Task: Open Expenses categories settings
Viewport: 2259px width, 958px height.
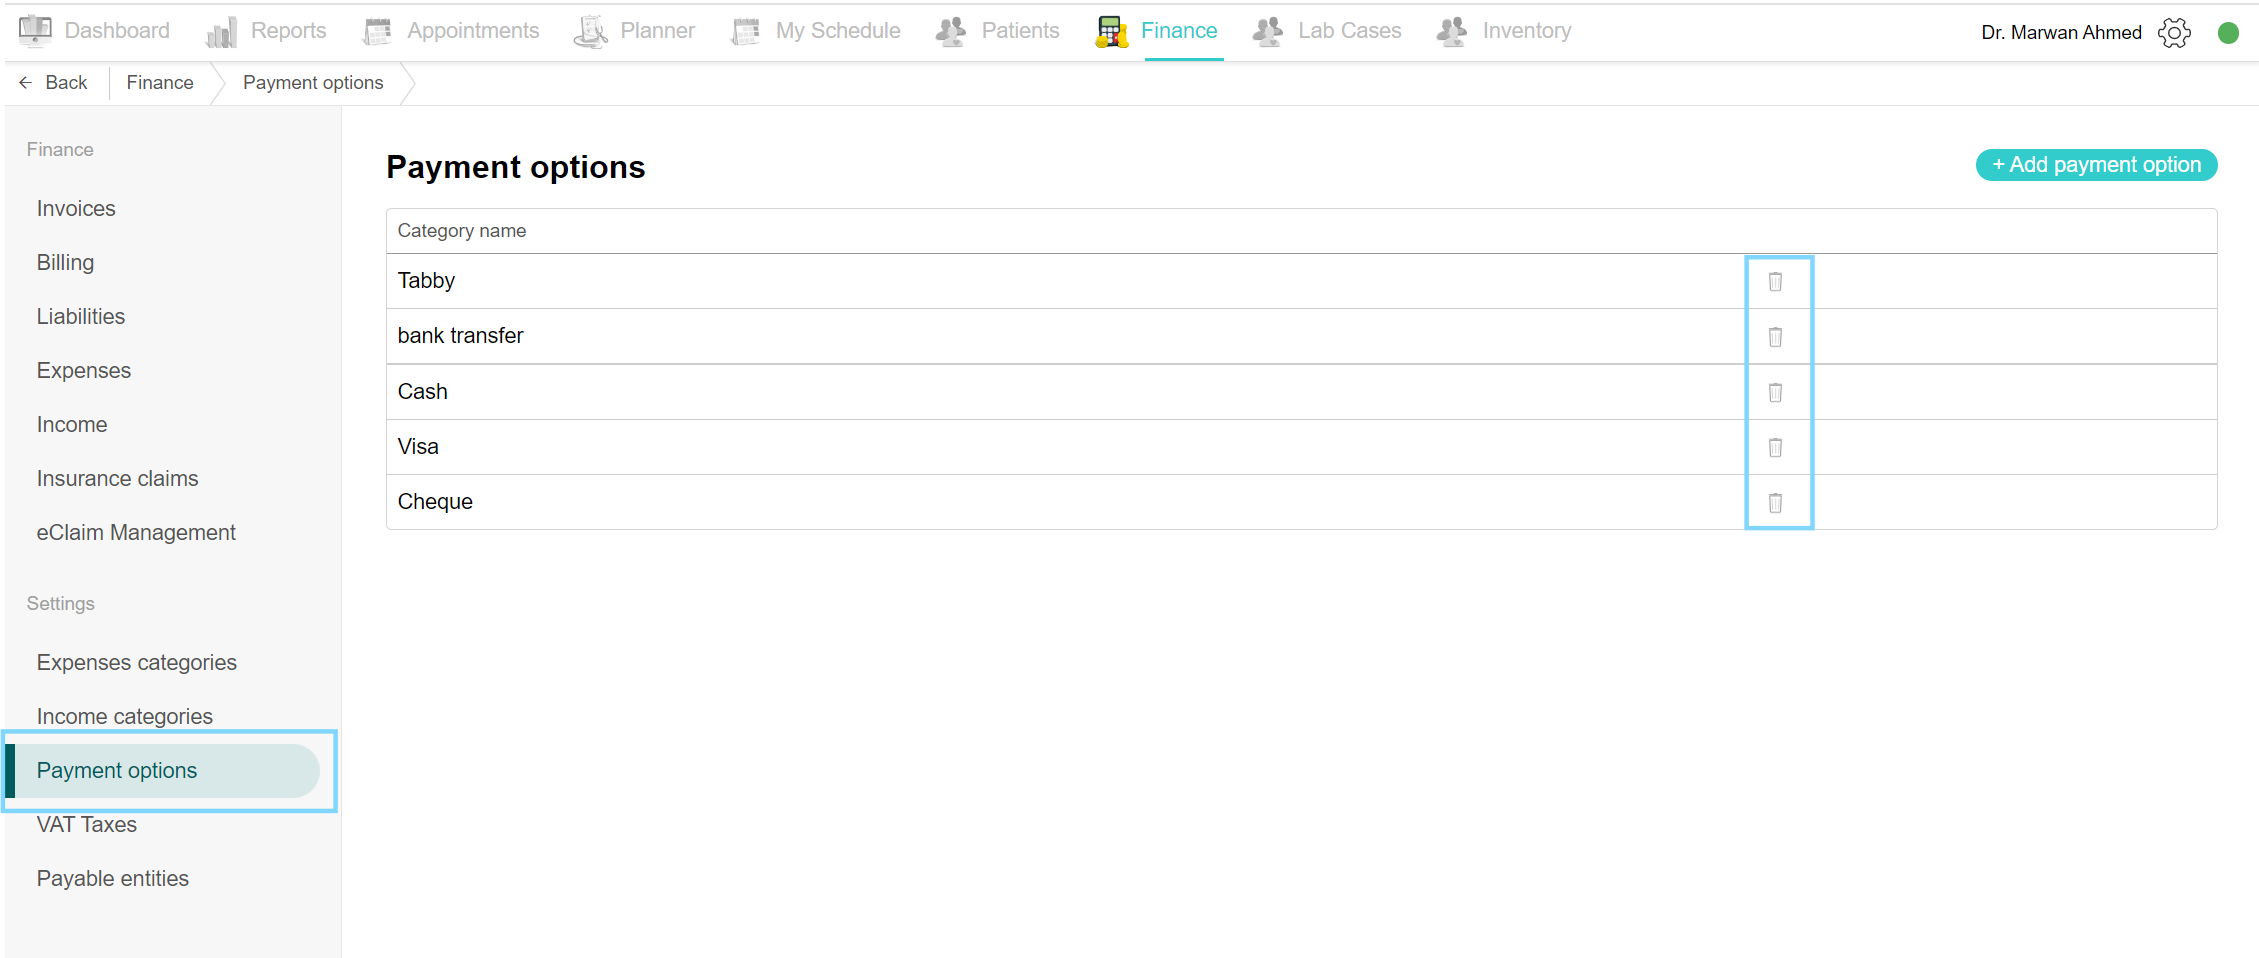Action: 137,663
